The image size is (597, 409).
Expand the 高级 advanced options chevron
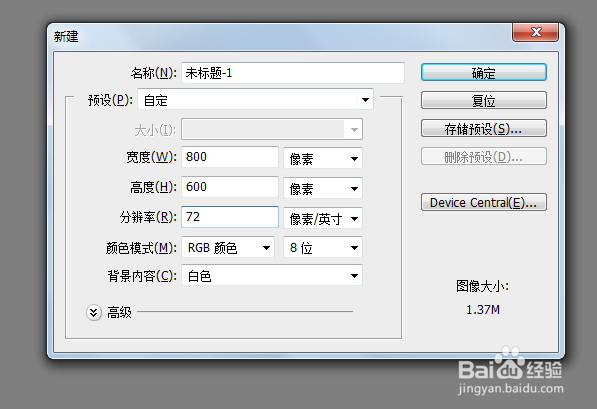pos(94,313)
